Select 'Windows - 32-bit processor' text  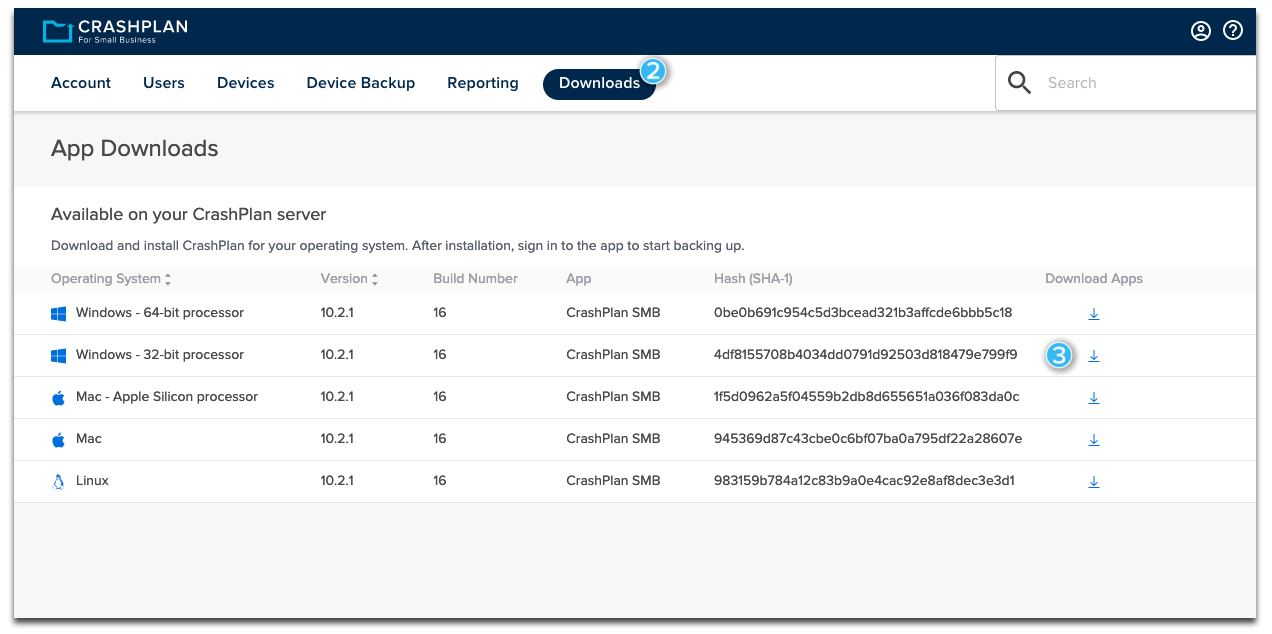160,355
